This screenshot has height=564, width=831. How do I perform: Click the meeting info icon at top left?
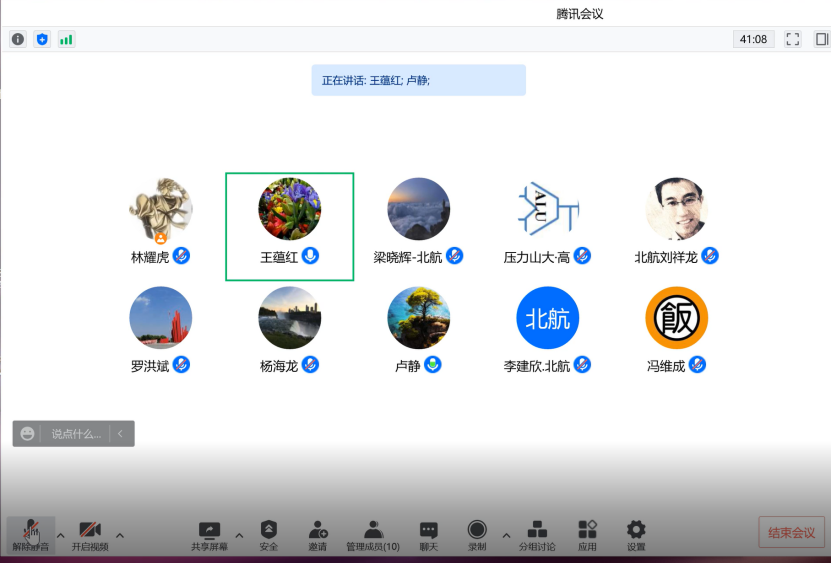18,39
